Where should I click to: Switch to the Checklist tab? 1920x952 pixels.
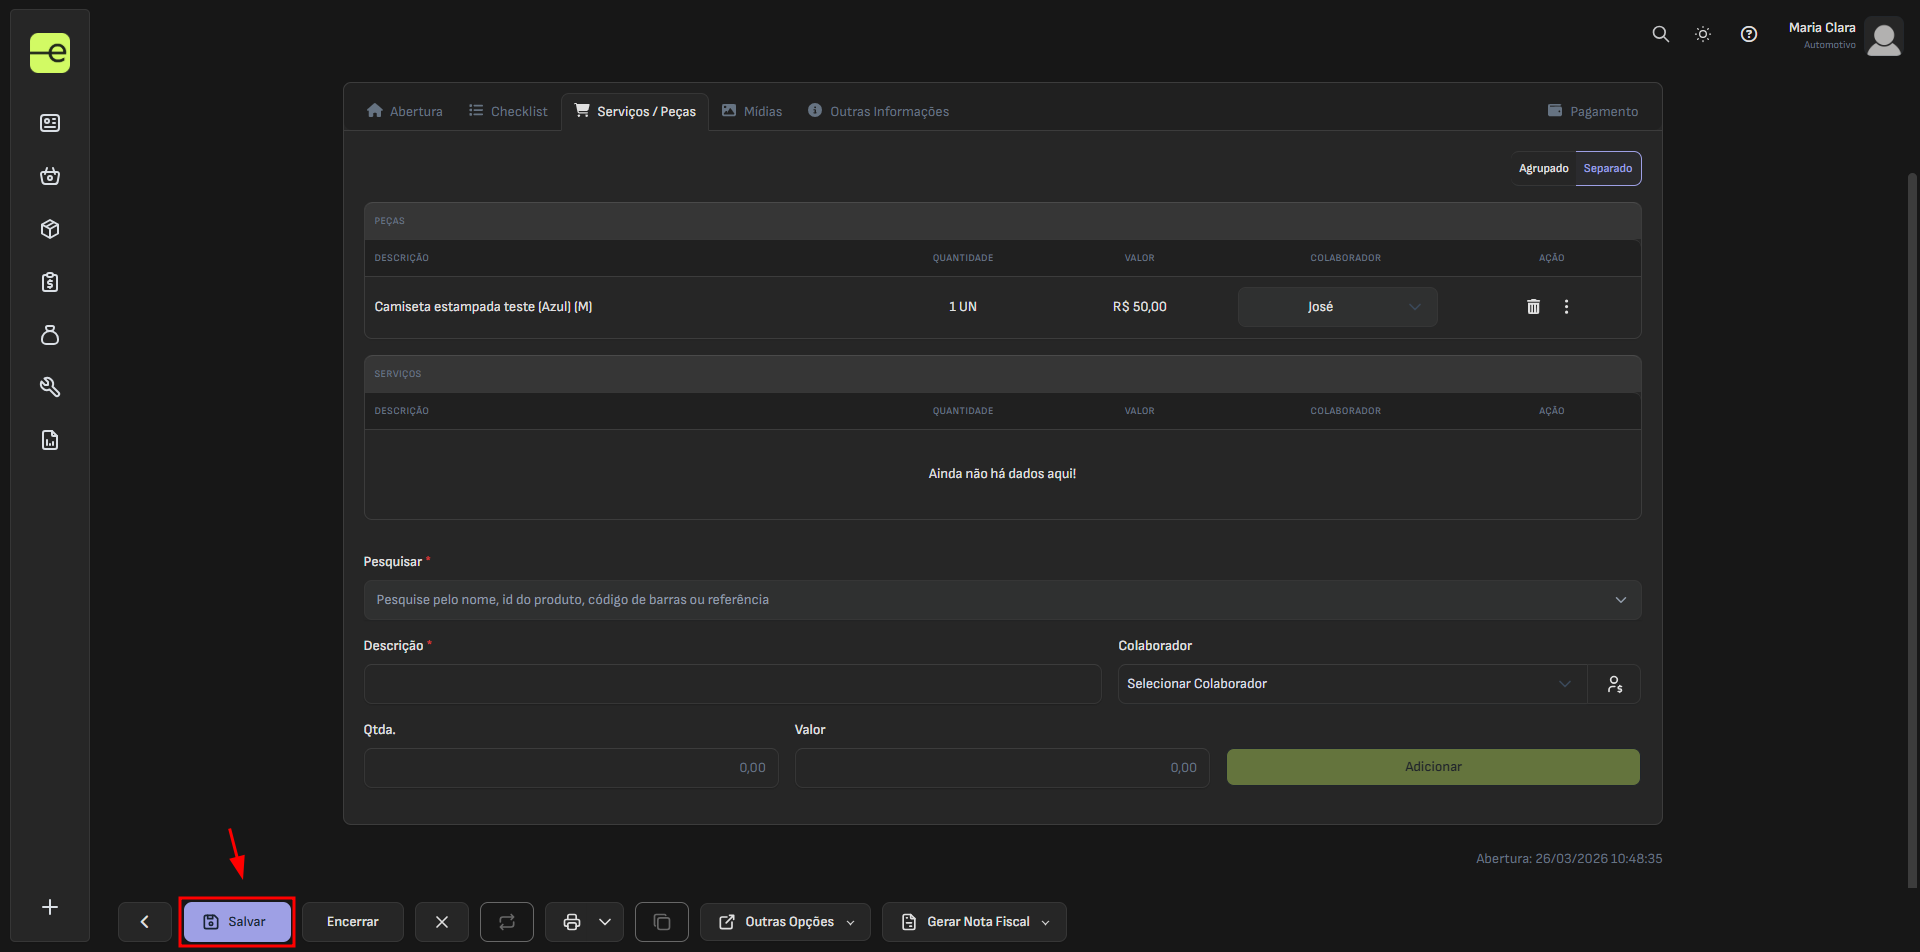coord(508,111)
